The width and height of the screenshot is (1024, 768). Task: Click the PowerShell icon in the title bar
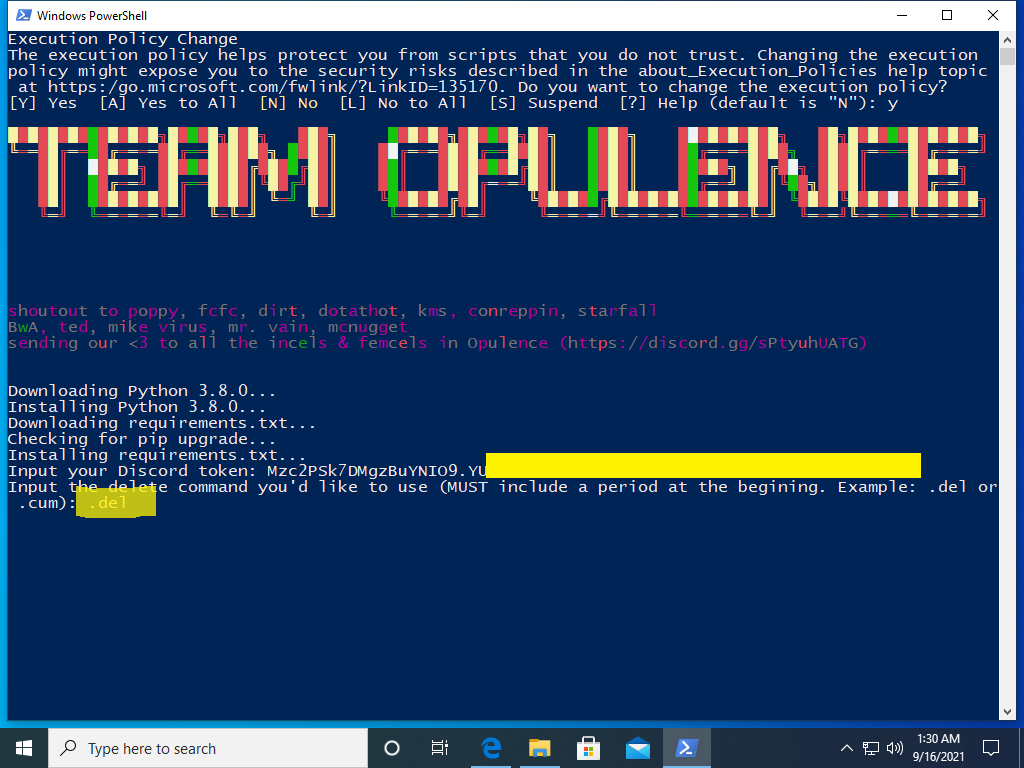tap(24, 15)
